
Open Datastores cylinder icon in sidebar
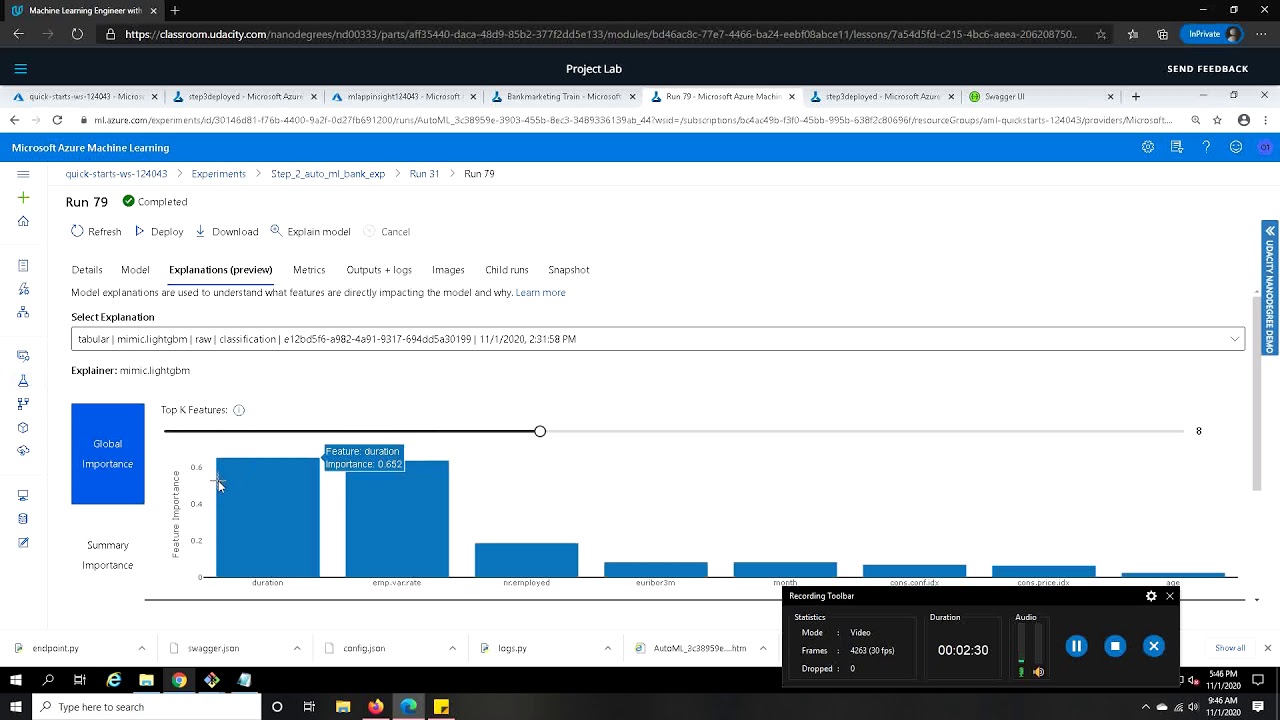pos(23,518)
